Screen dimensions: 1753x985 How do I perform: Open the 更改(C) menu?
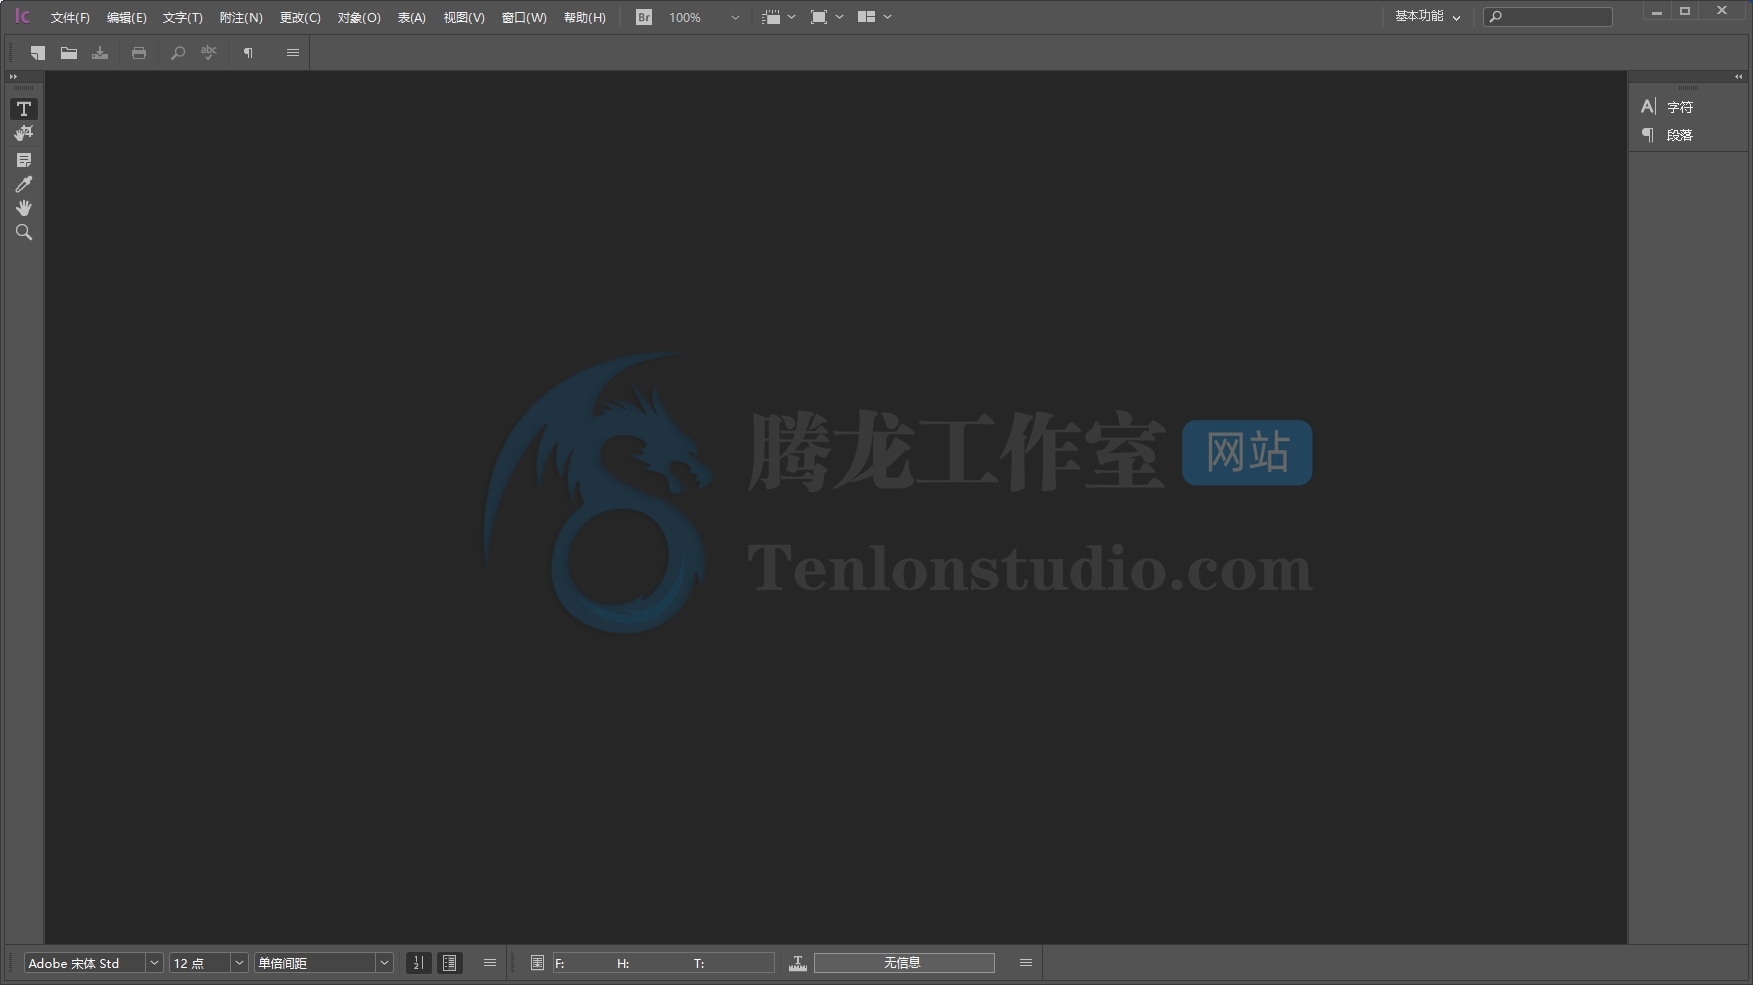(x=300, y=18)
